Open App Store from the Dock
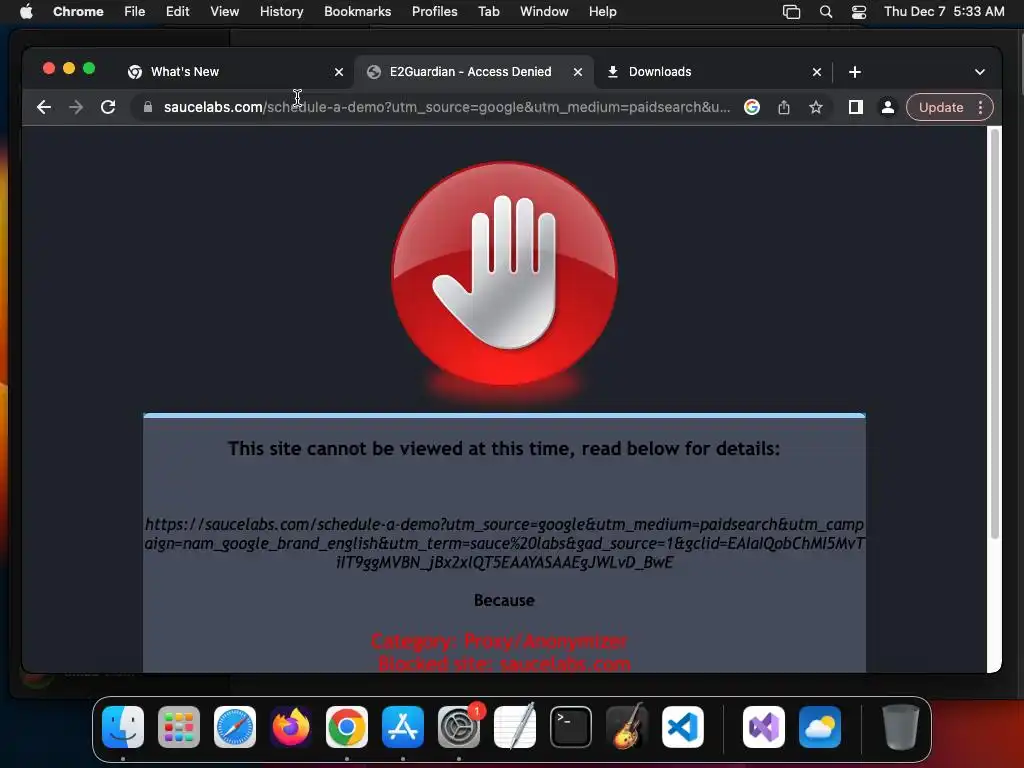The width and height of the screenshot is (1024, 768). pyautogui.click(x=403, y=727)
